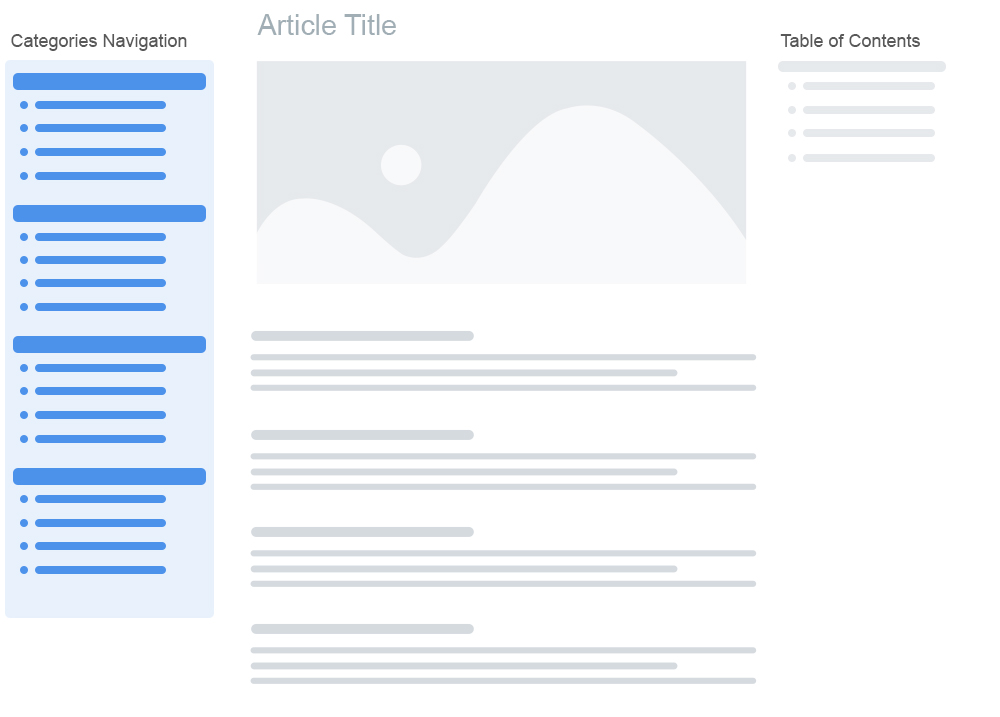Screen dimensions: 1000x717
Task: Expand the third category header in the sidebar
Action: (109, 345)
